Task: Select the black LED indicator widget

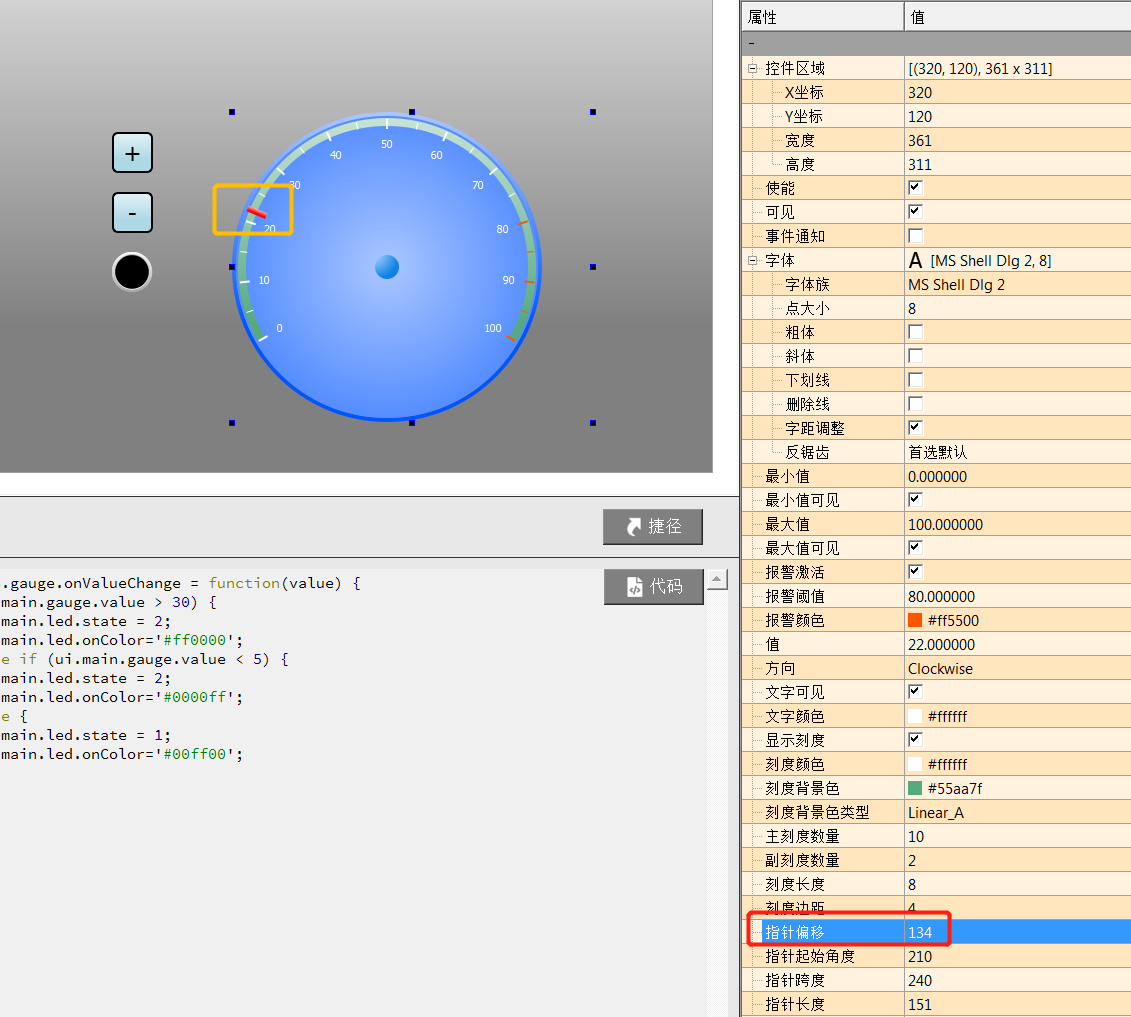Action: pos(132,272)
